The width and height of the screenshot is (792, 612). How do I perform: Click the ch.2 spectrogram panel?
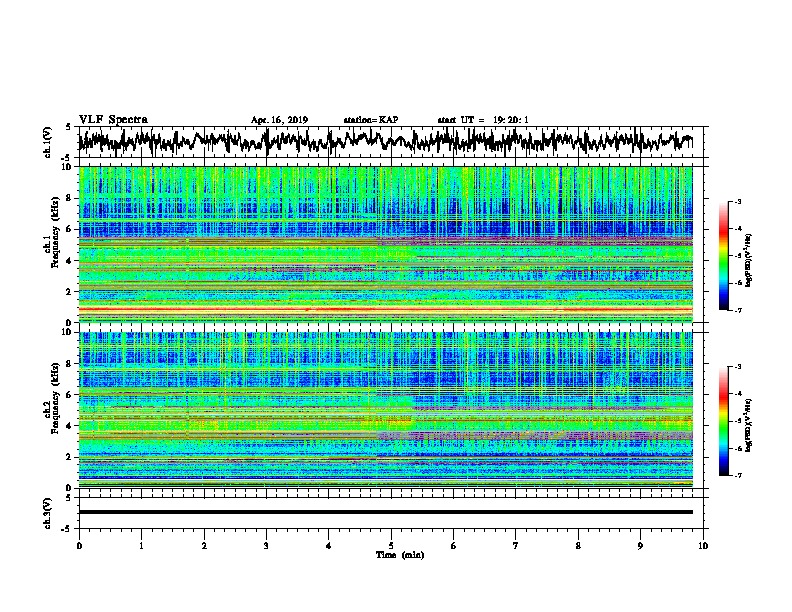click(x=386, y=410)
